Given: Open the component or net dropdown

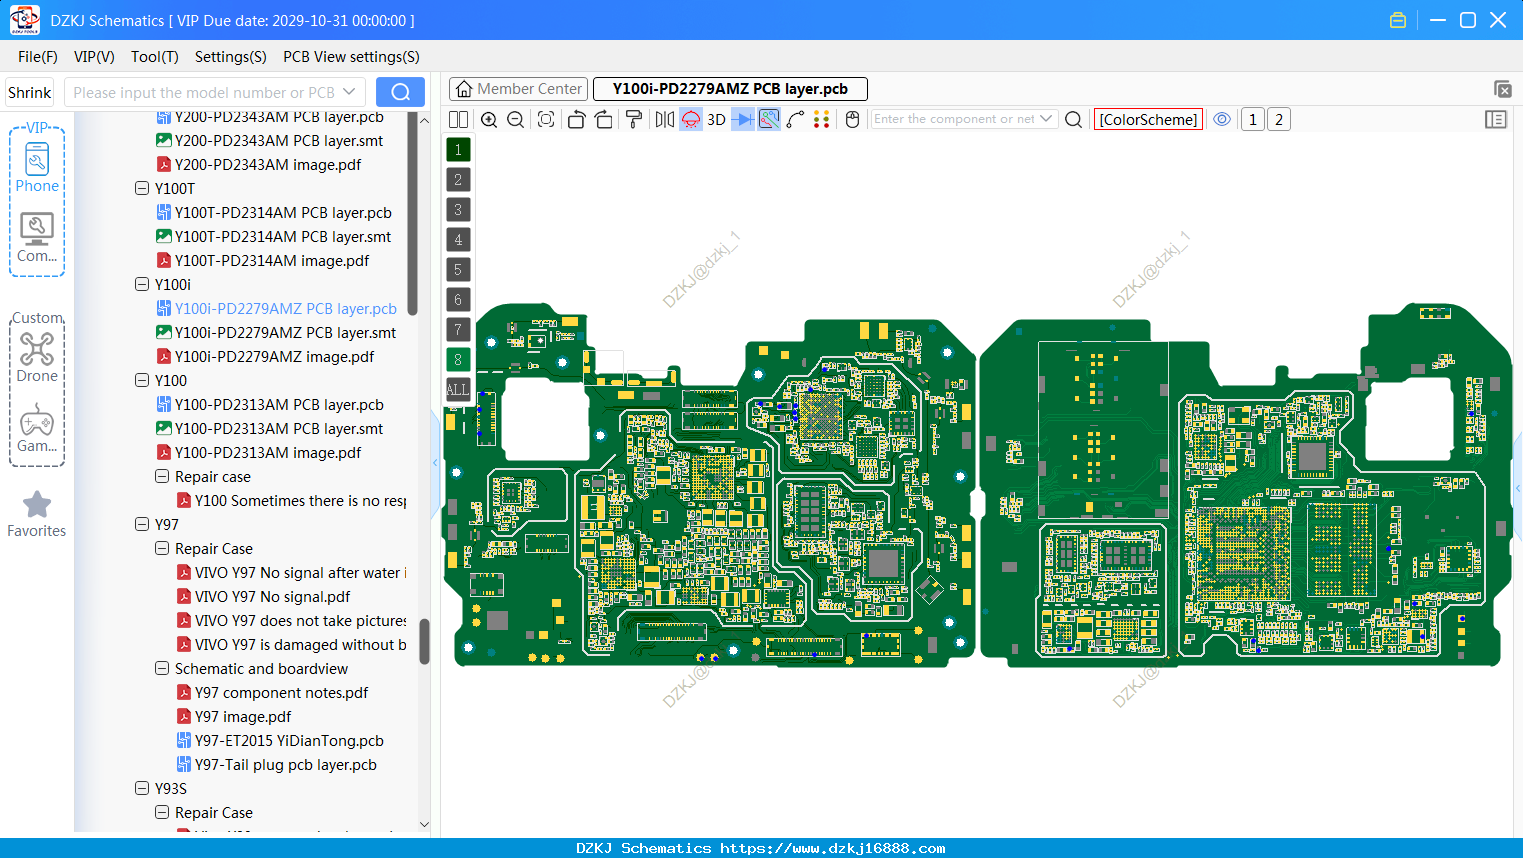Looking at the screenshot, I should pos(1046,119).
